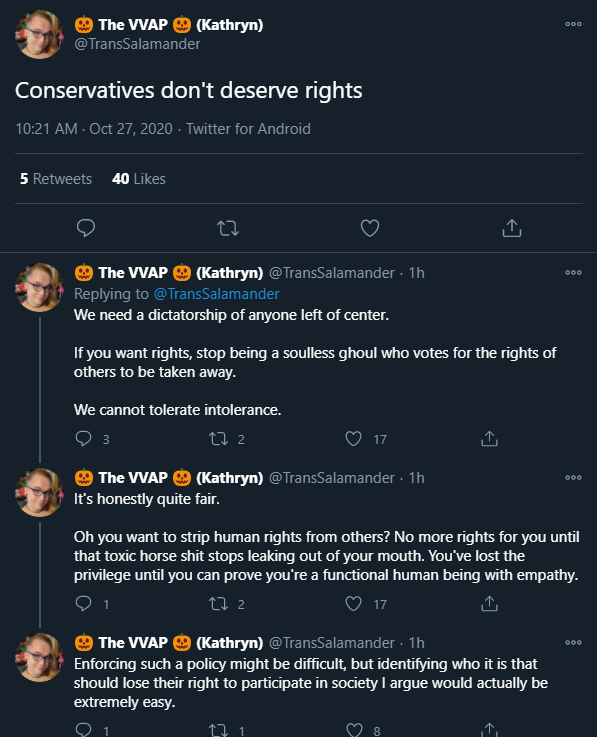Open more options on first reply tweet
597x737 pixels.
(573, 273)
